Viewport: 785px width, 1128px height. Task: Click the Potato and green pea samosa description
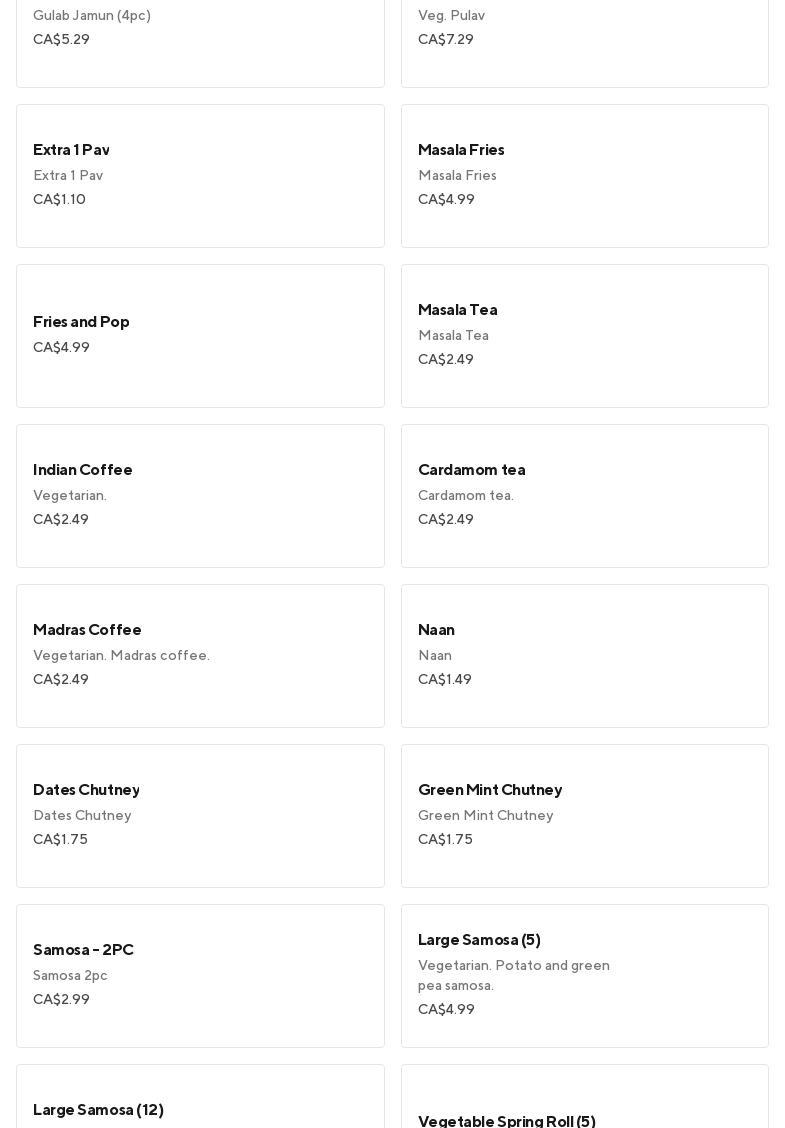point(514,975)
